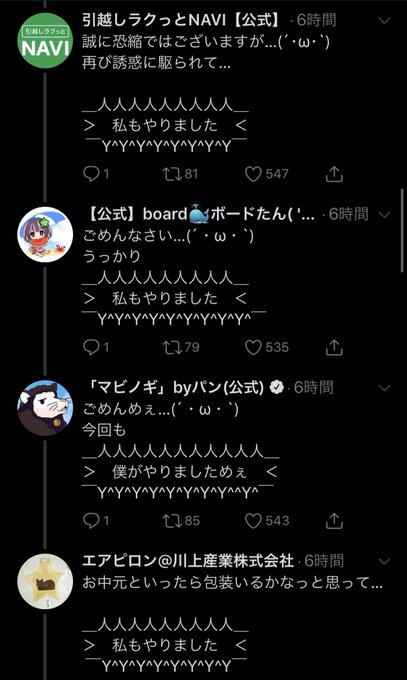Click the vertical scrollbar on right edge

403,230
